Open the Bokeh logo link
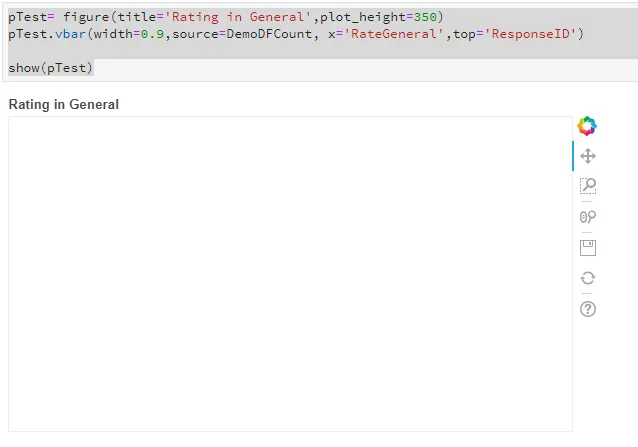The height and width of the screenshot is (447, 638). click(587, 126)
